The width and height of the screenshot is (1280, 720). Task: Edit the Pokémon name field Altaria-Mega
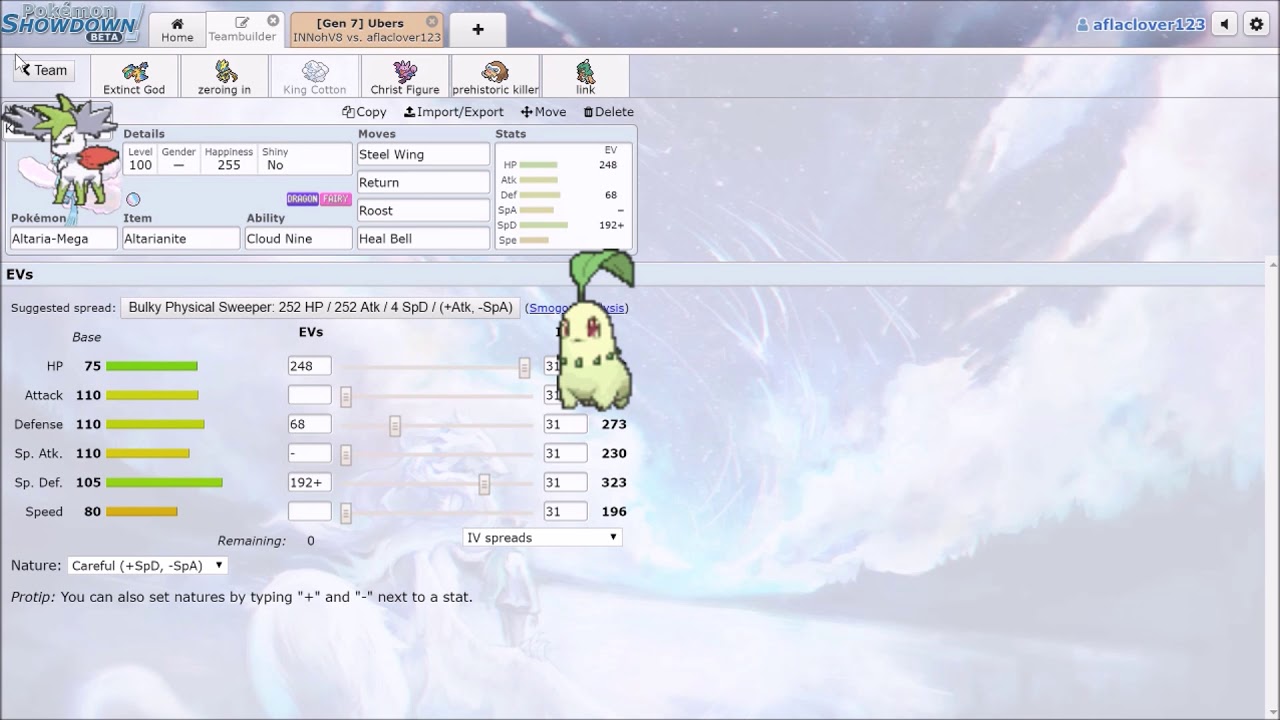click(x=63, y=239)
